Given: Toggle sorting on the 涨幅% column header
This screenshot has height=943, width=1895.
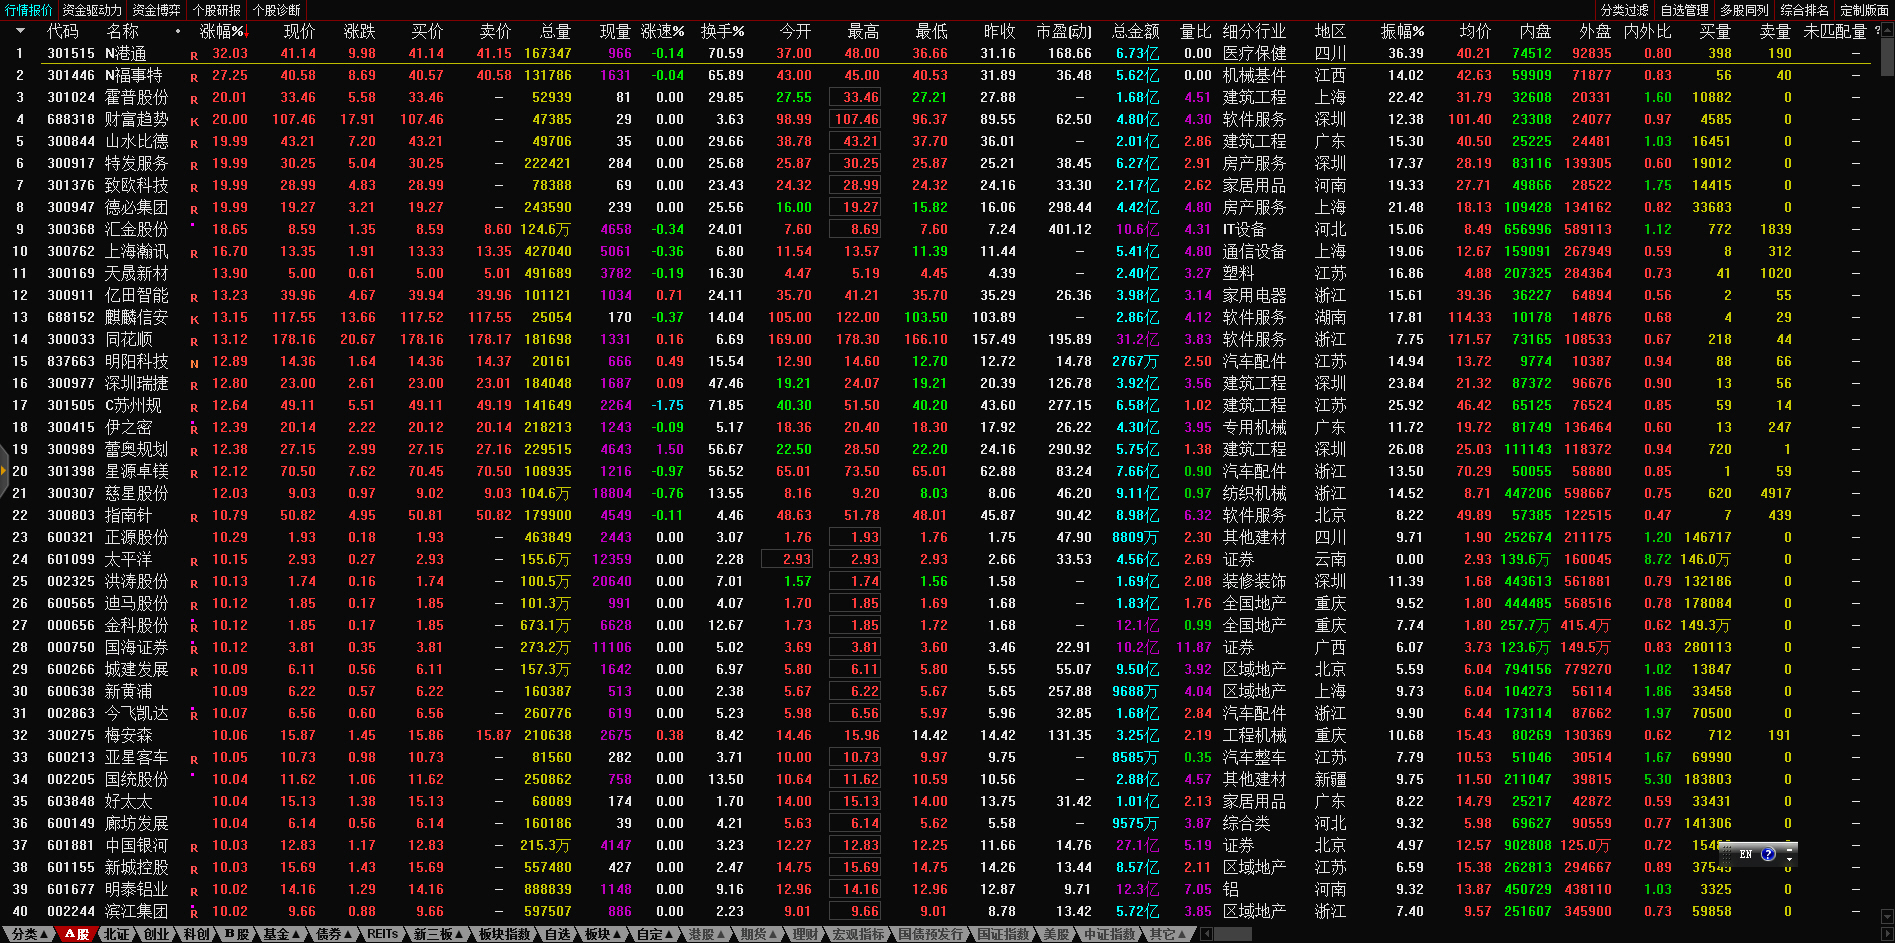Looking at the screenshot, I should click(222, 31).
